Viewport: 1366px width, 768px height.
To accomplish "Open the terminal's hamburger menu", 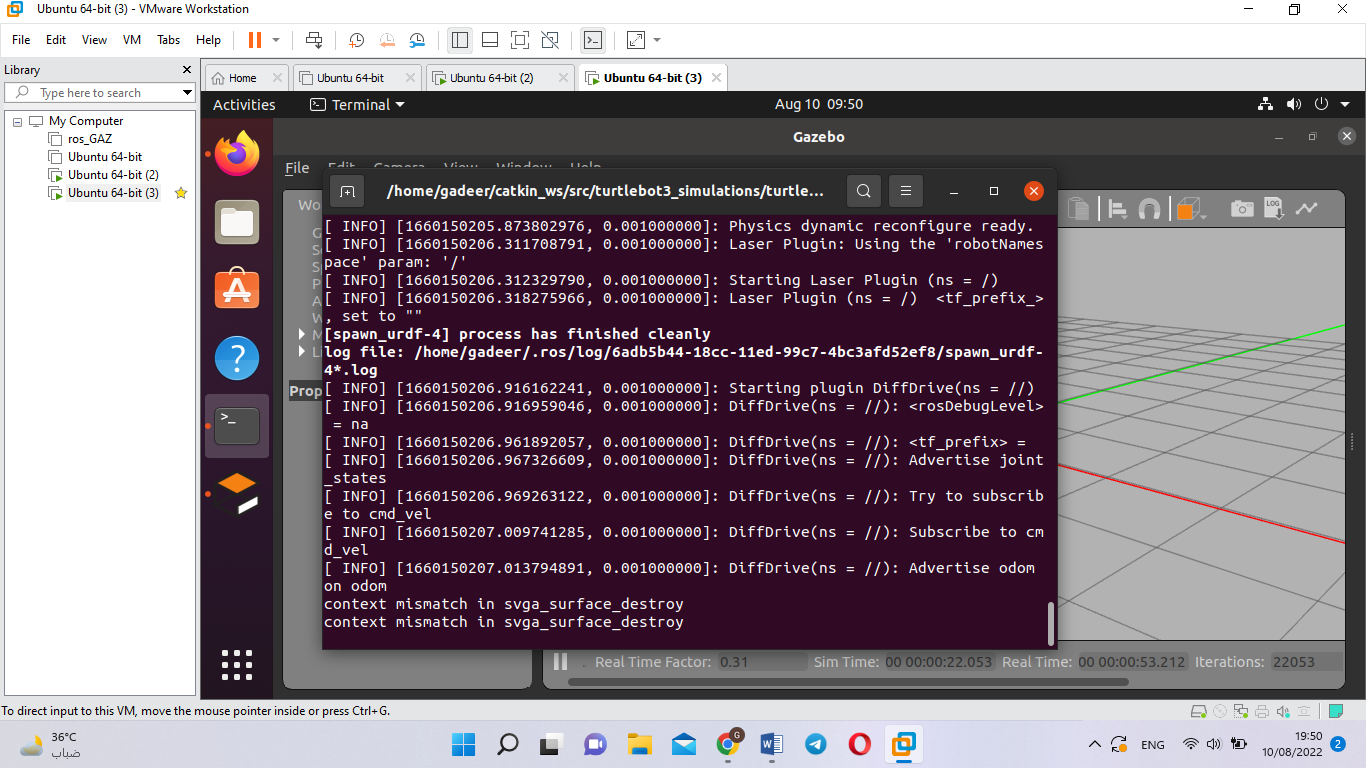I will pos(905,190).
